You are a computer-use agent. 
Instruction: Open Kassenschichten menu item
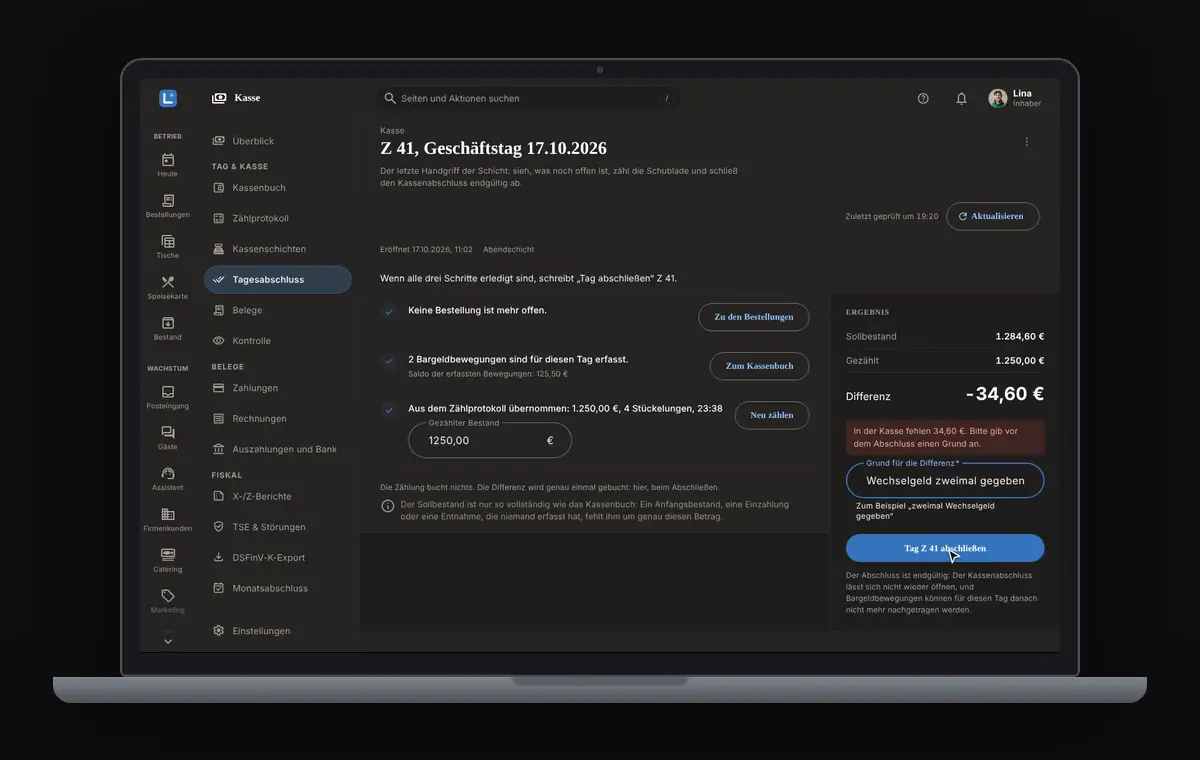(x=277, y=249)
